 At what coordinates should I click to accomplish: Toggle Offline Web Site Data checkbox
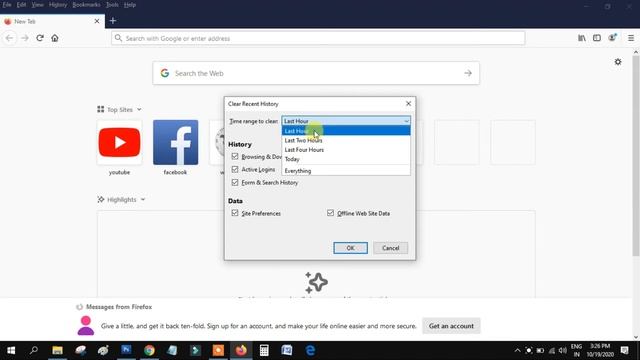(x=330, y=213)
